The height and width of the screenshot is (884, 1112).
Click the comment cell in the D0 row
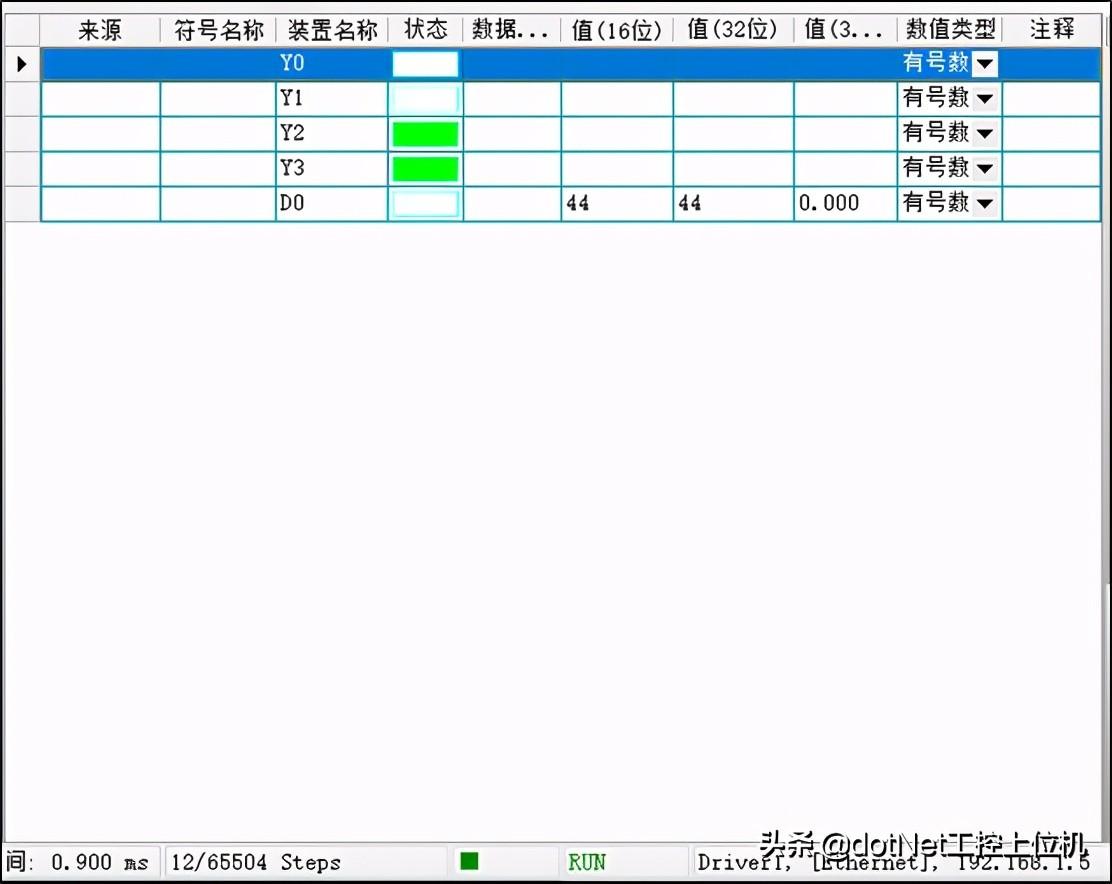tap(1052, 203)
